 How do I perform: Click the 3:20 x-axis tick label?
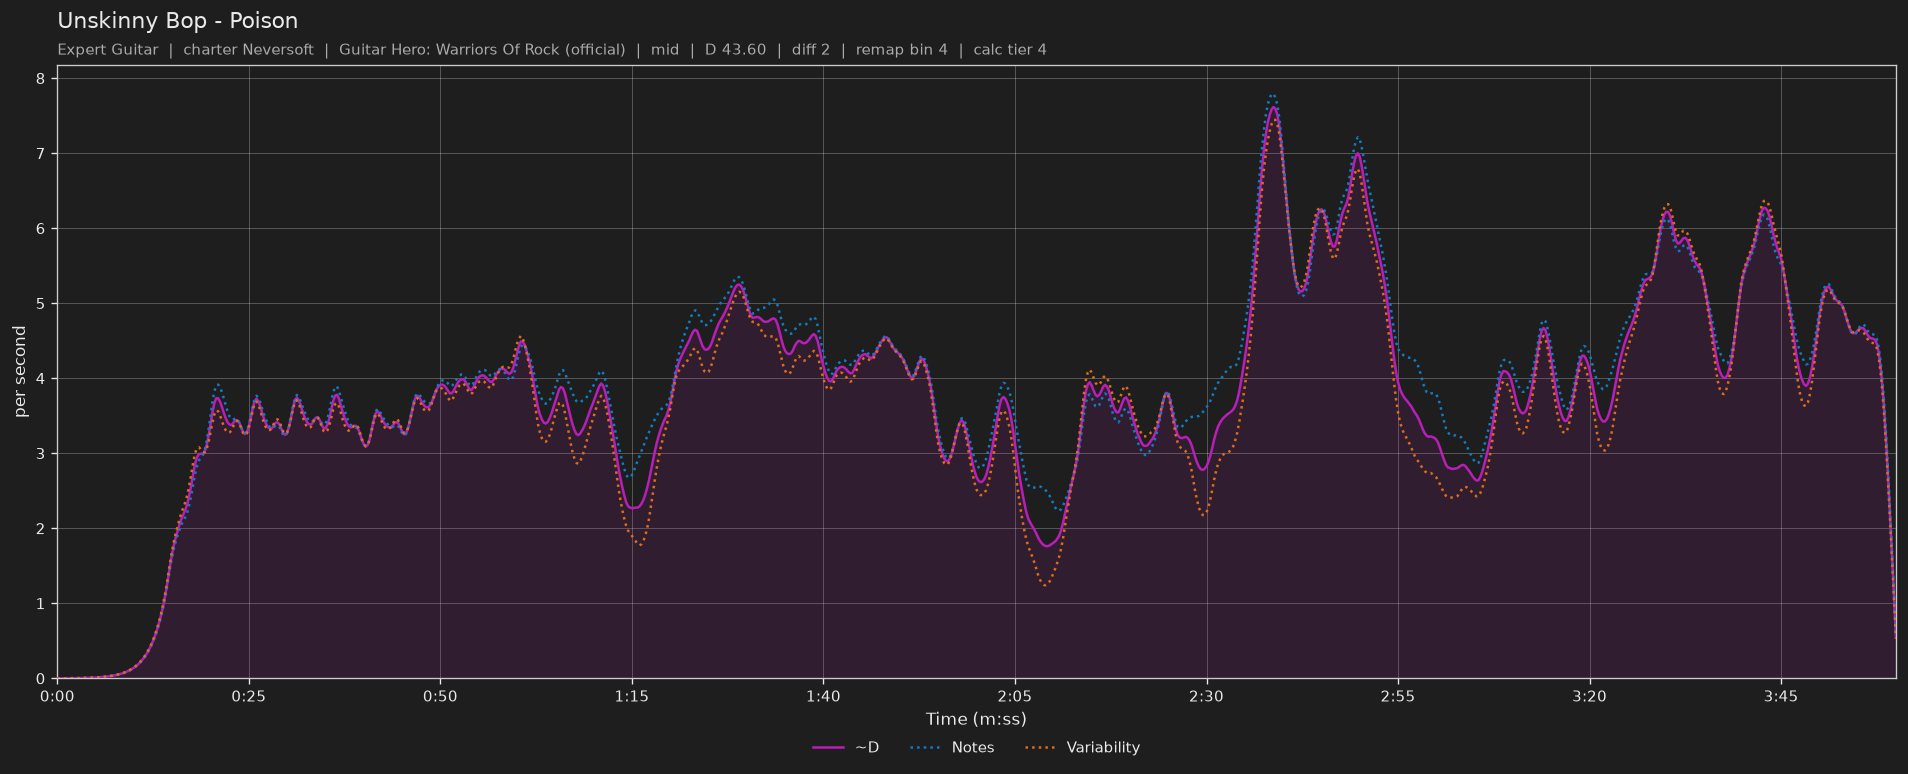[1589, 696]
